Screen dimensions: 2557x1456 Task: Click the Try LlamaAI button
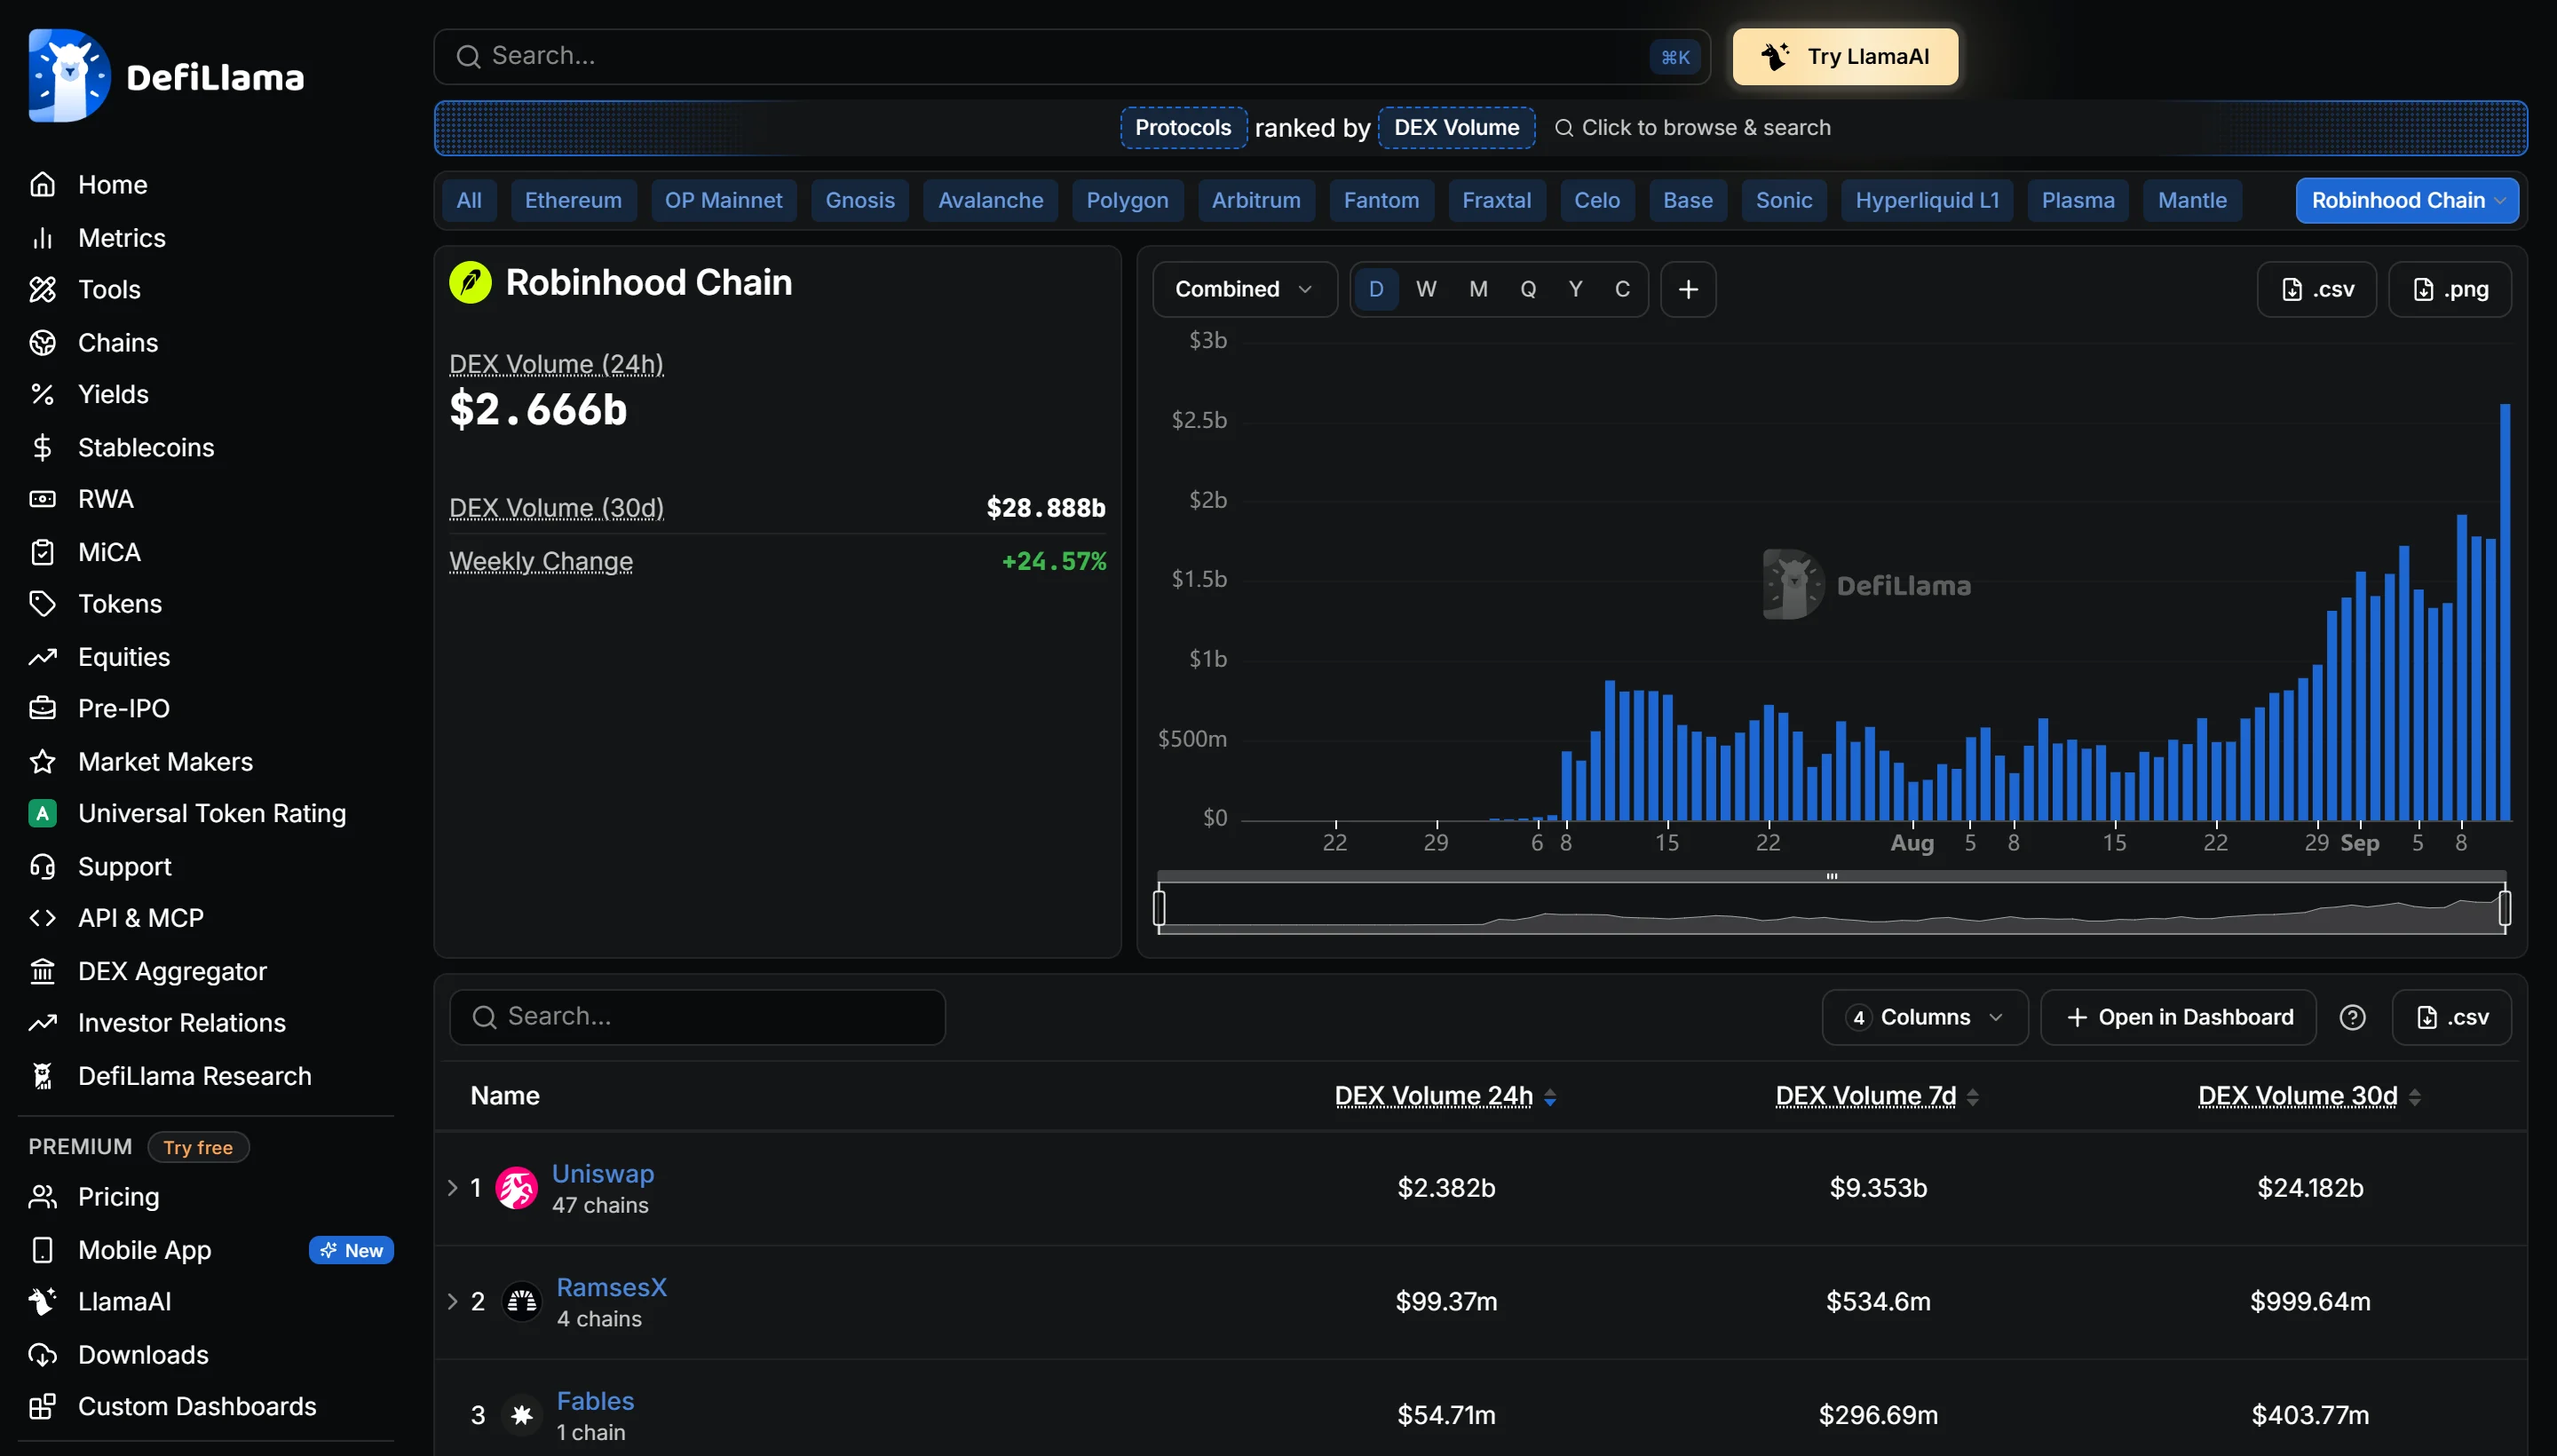(1845, 57)
